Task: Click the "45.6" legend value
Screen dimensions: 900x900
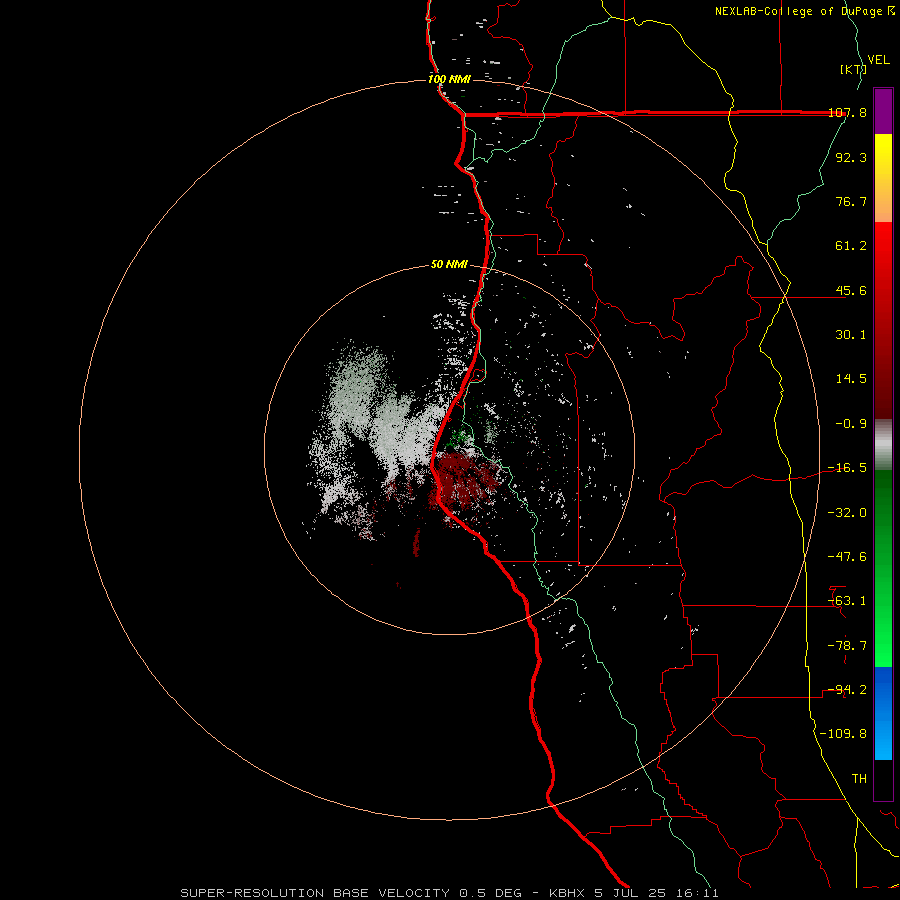Action: click(x=851, y=290)
